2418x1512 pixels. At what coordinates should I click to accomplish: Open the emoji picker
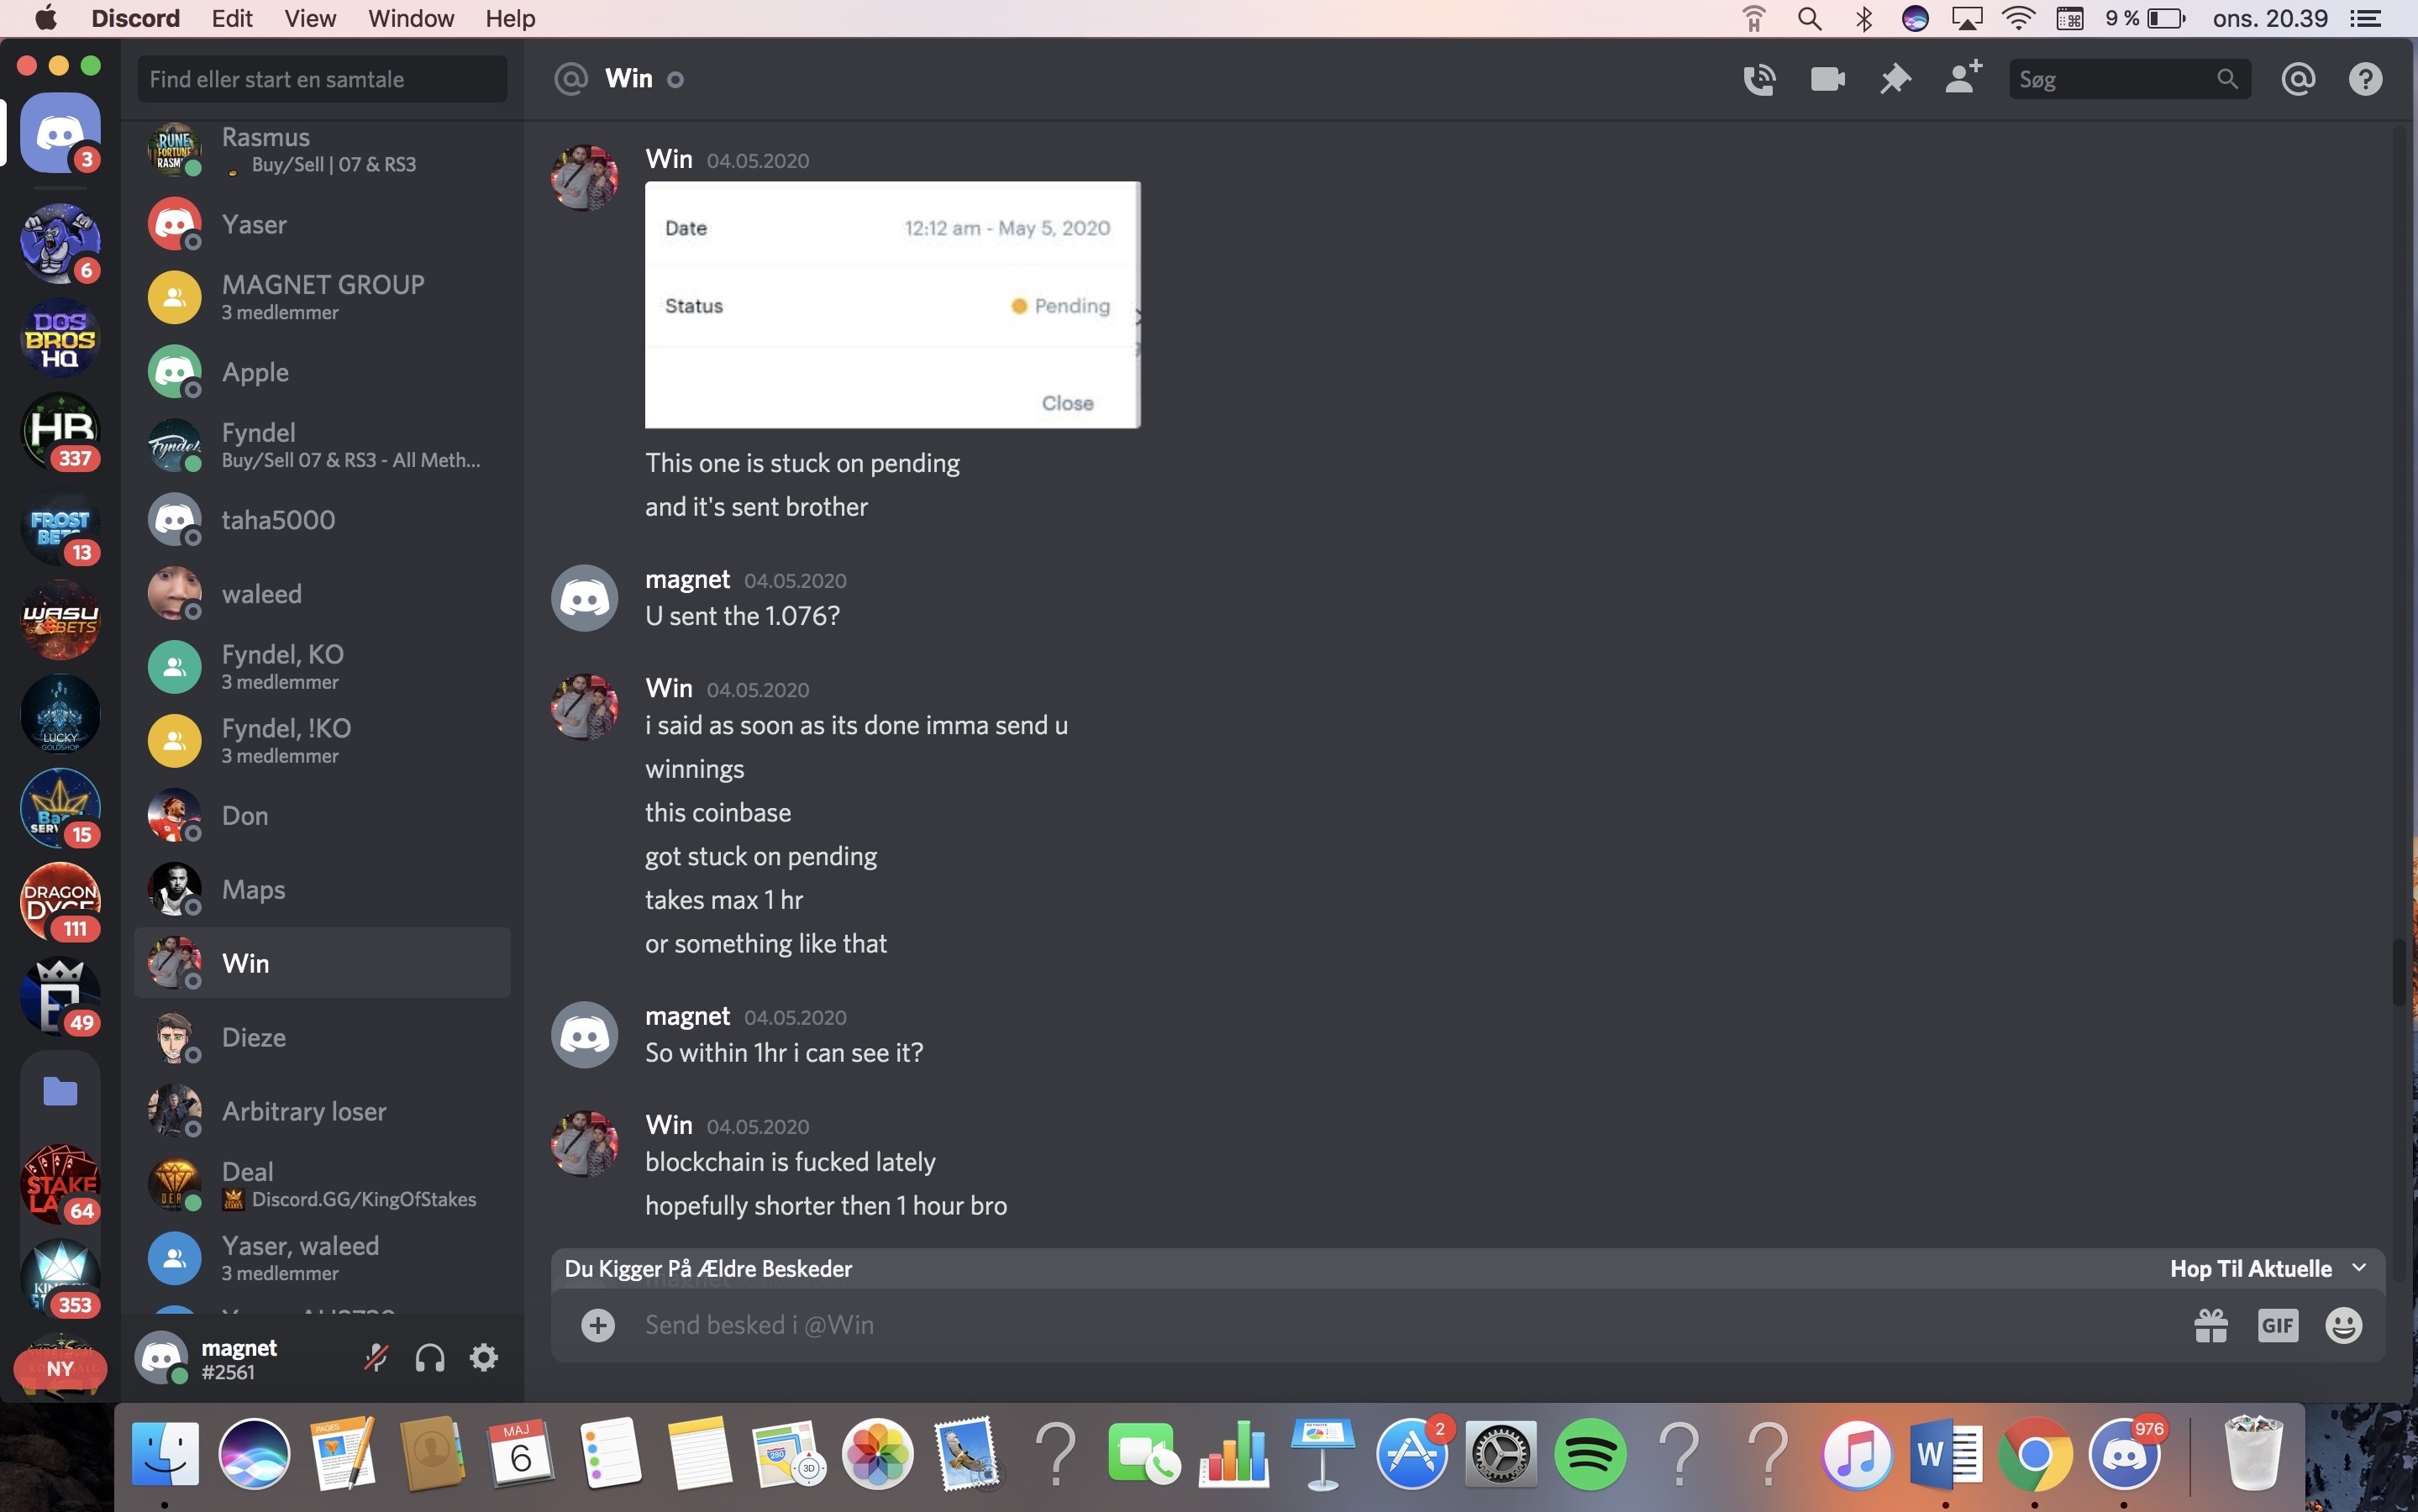[x=2343, y=1325]
